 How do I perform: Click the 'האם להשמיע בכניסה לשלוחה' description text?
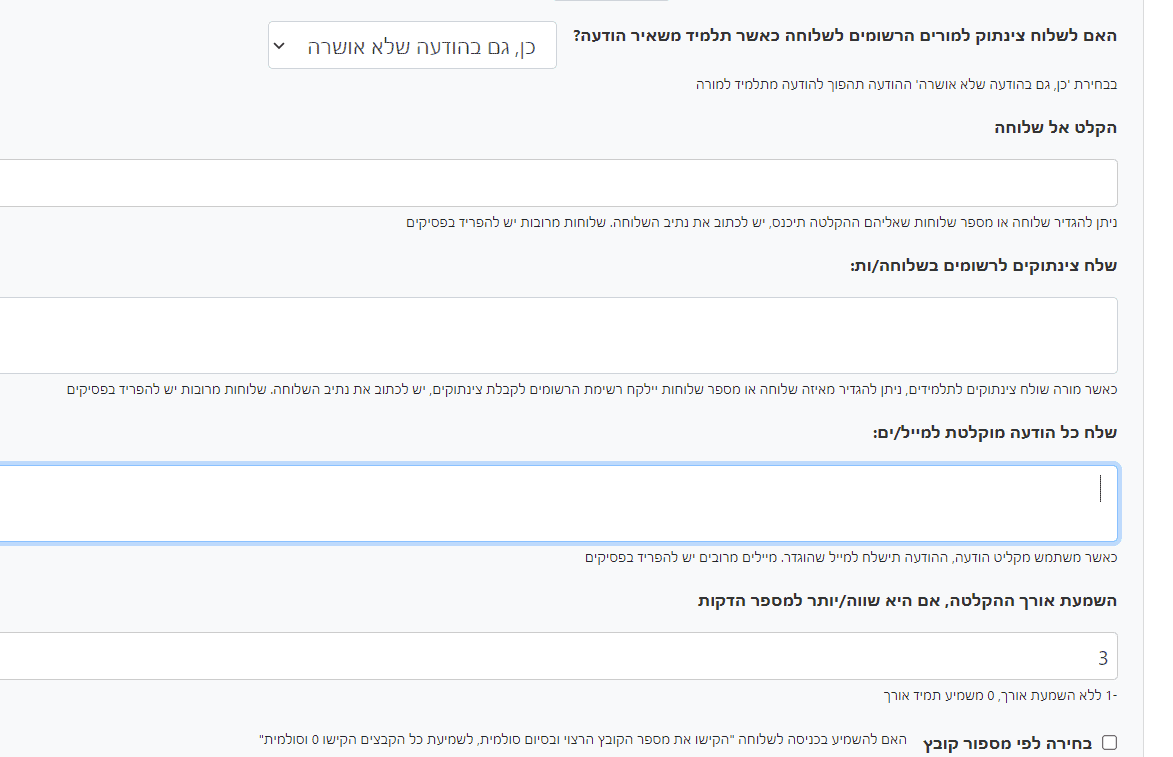582,740
